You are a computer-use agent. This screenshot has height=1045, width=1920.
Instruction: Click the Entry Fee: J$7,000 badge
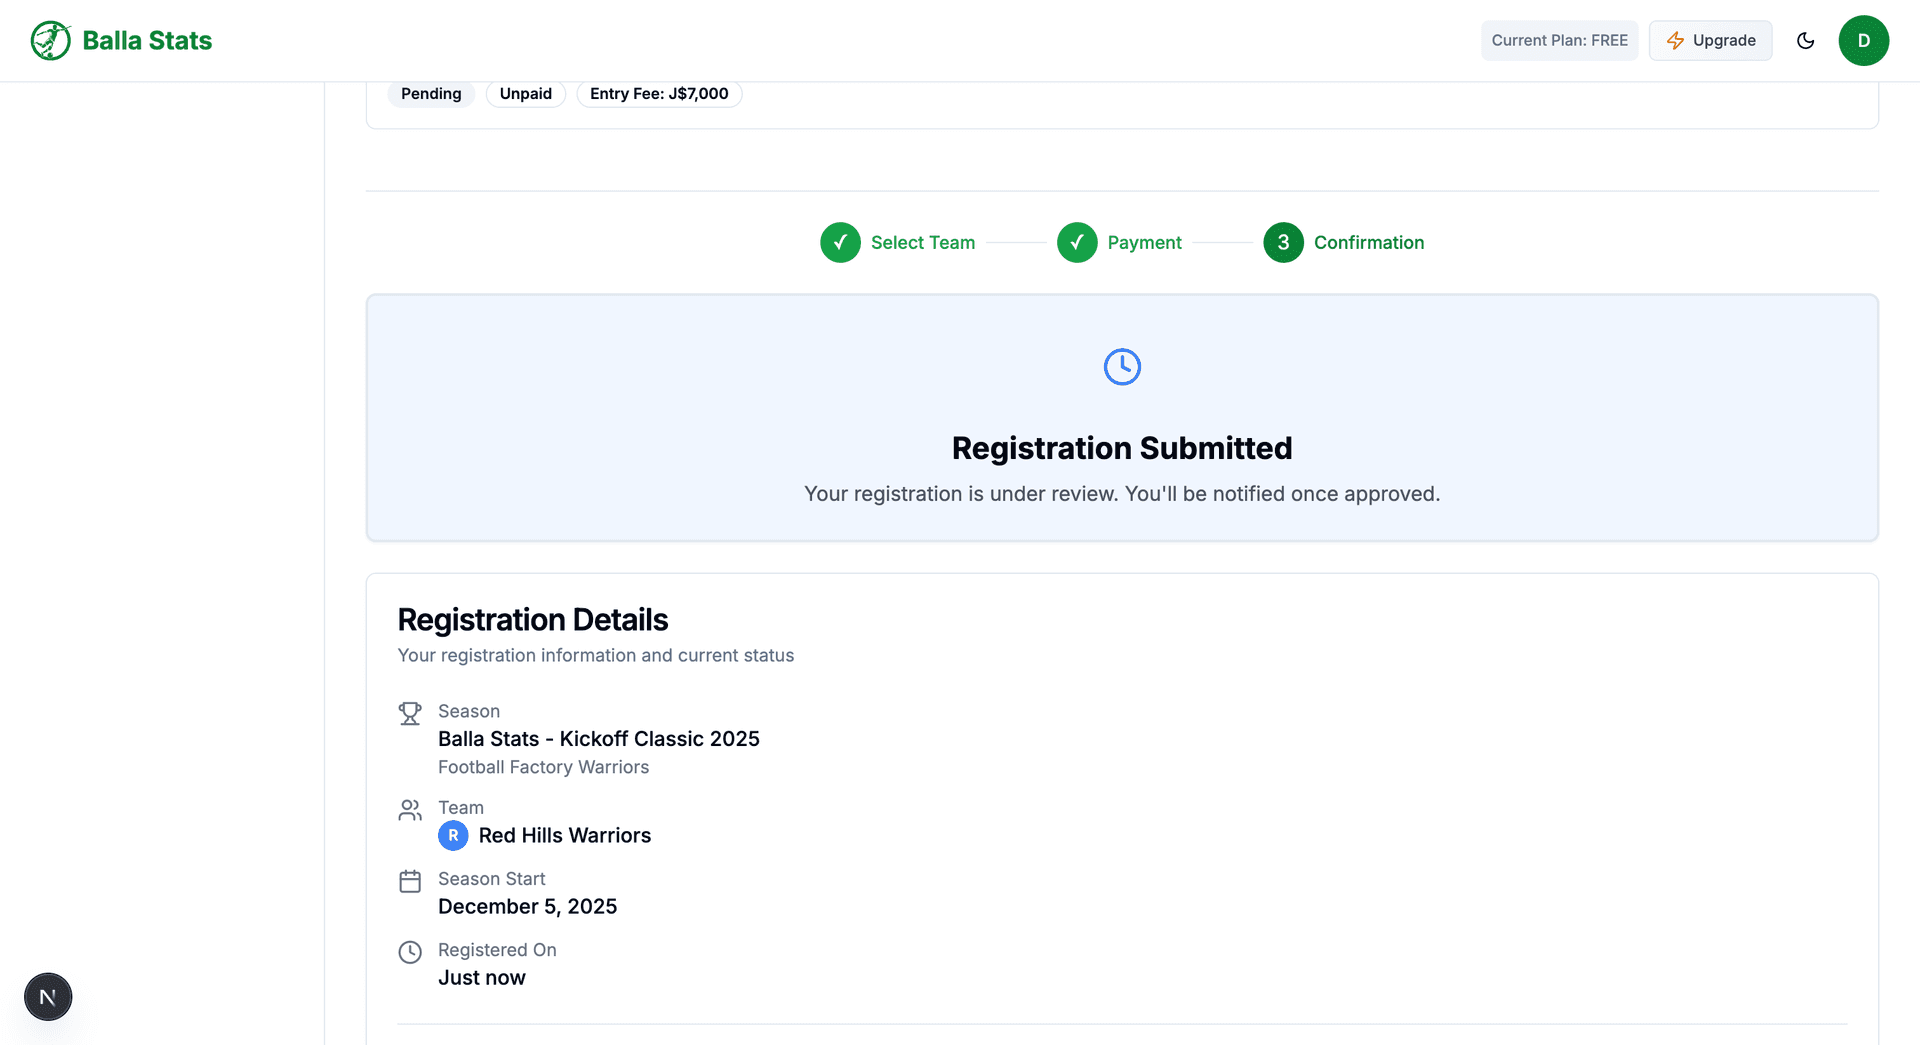click(x=658, y=93)
